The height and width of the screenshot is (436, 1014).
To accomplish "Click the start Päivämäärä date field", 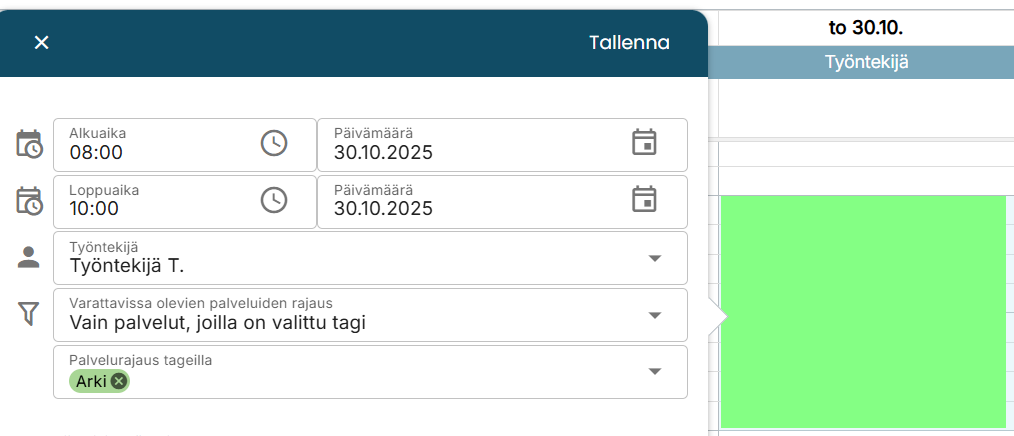I will pyautogui.click(x=470, y=152).
